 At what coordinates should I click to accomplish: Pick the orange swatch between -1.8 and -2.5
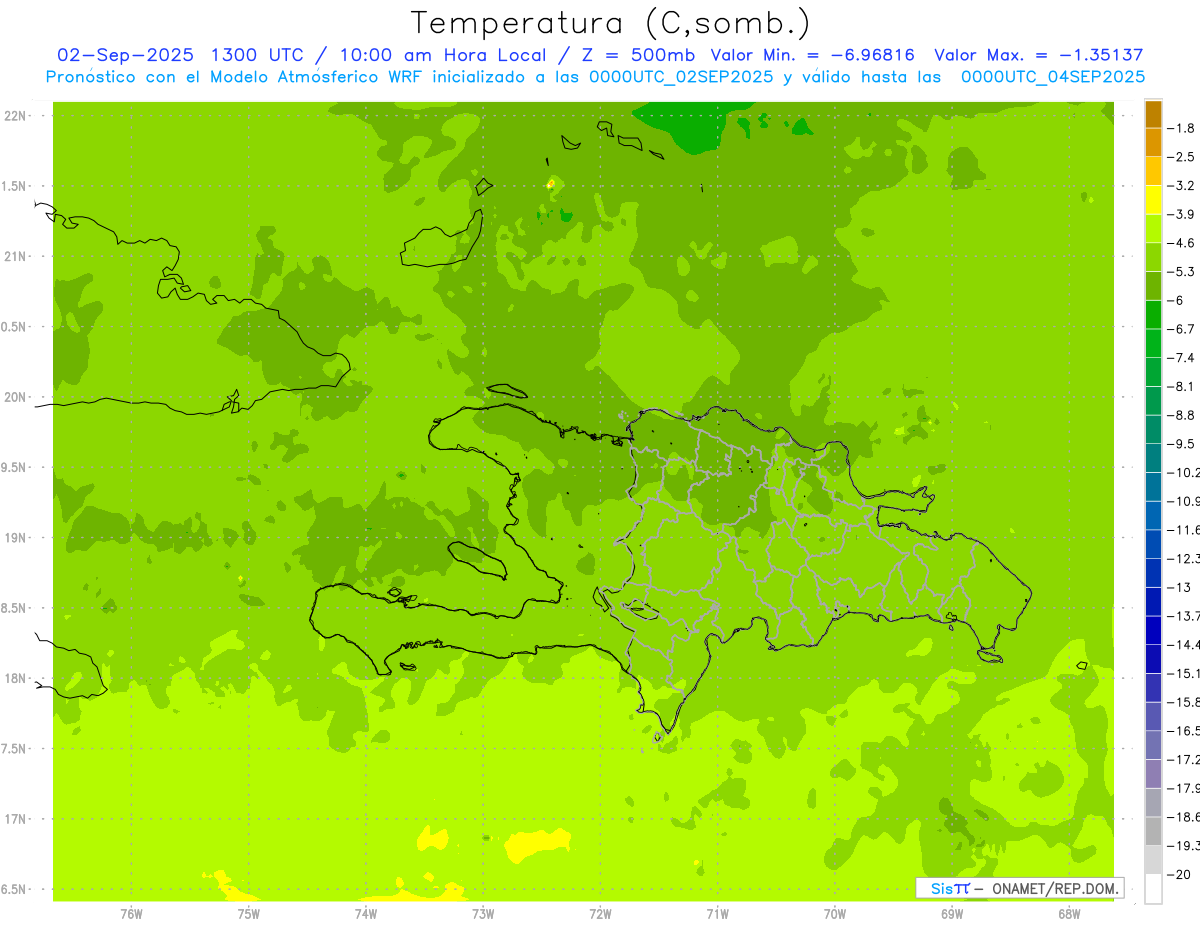pyautogui.click(x=1153, y=143)
